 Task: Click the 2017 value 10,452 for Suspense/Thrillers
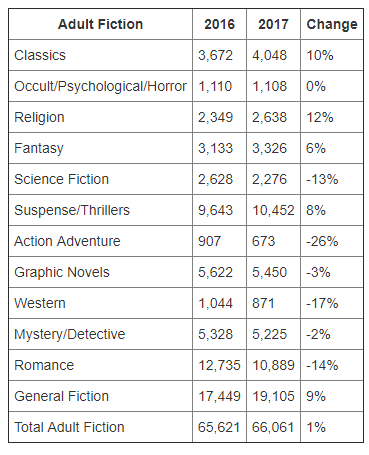pos(273,211)
